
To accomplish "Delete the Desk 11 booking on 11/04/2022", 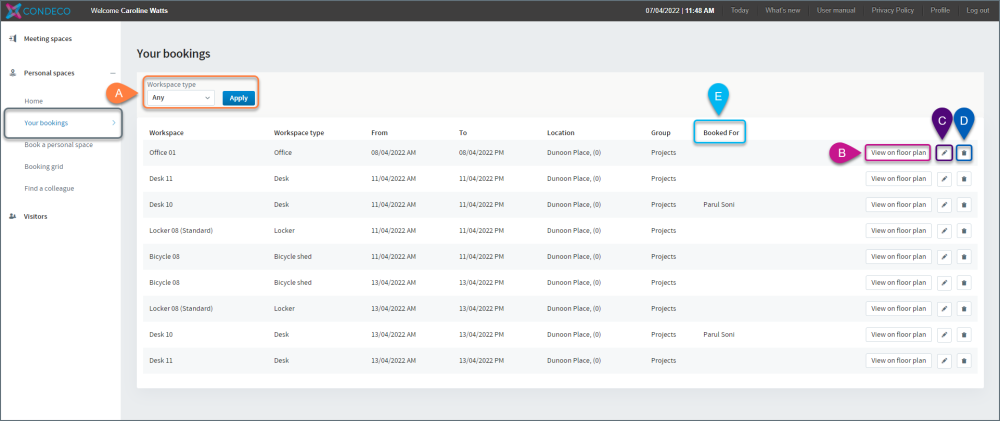I will pos(964,179).
